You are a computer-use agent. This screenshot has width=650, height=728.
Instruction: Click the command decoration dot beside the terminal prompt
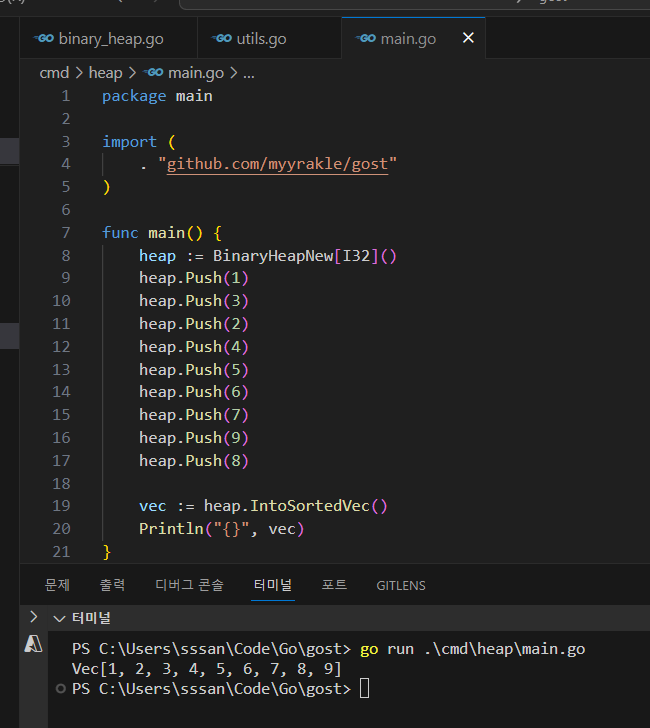click(x=62, y=689)
